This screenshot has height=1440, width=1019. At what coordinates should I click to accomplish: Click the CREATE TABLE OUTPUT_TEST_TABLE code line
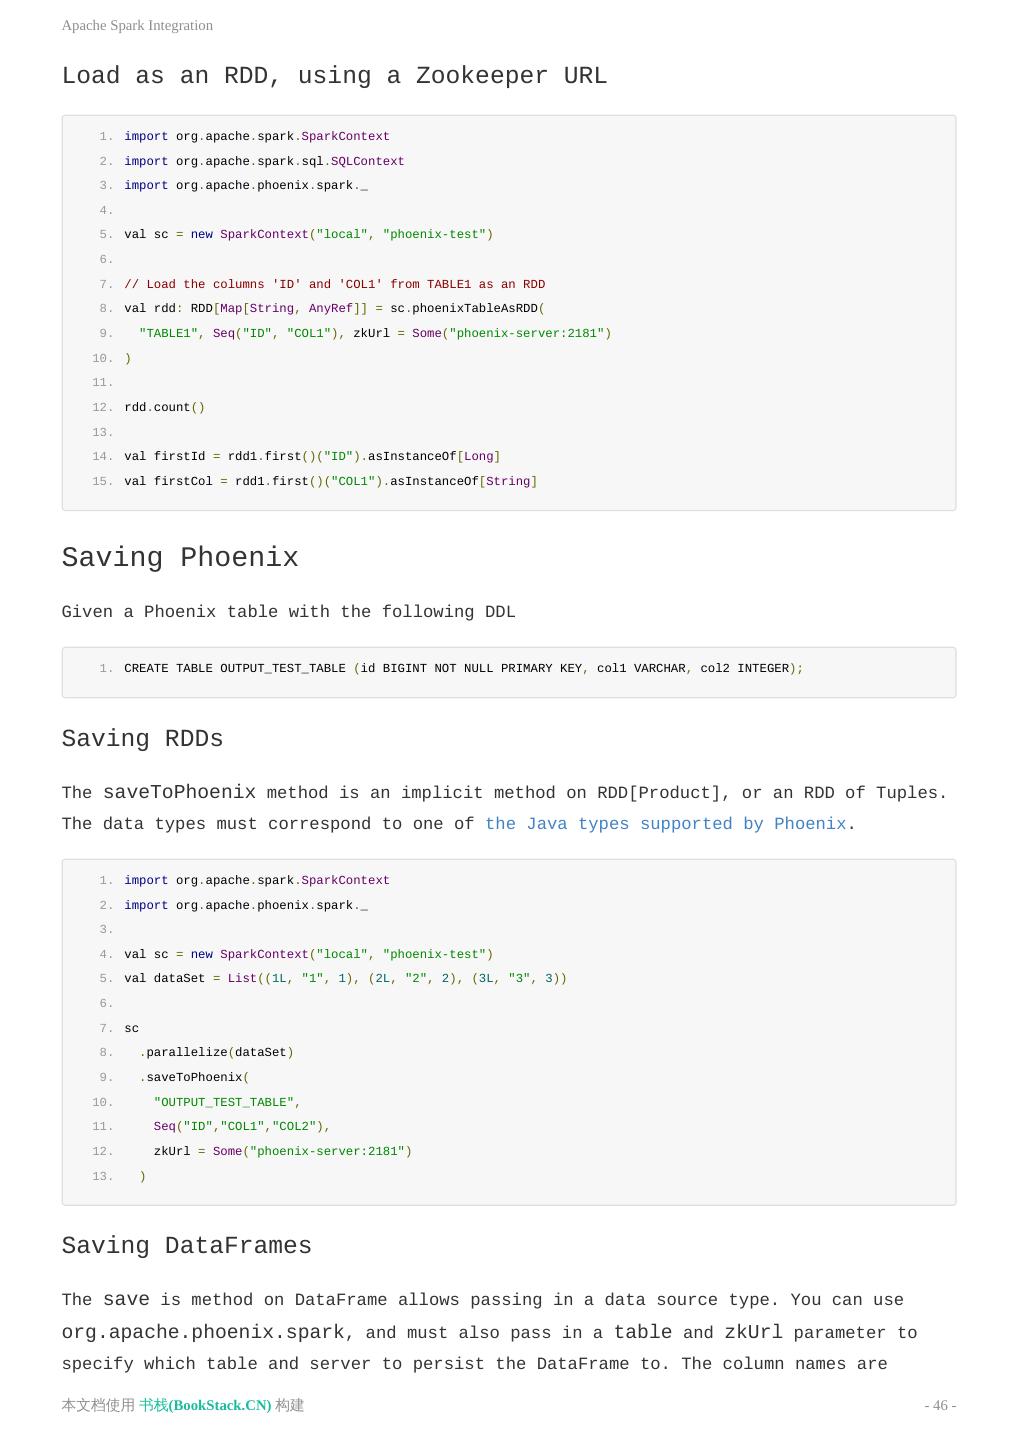(x=463, y=668)
